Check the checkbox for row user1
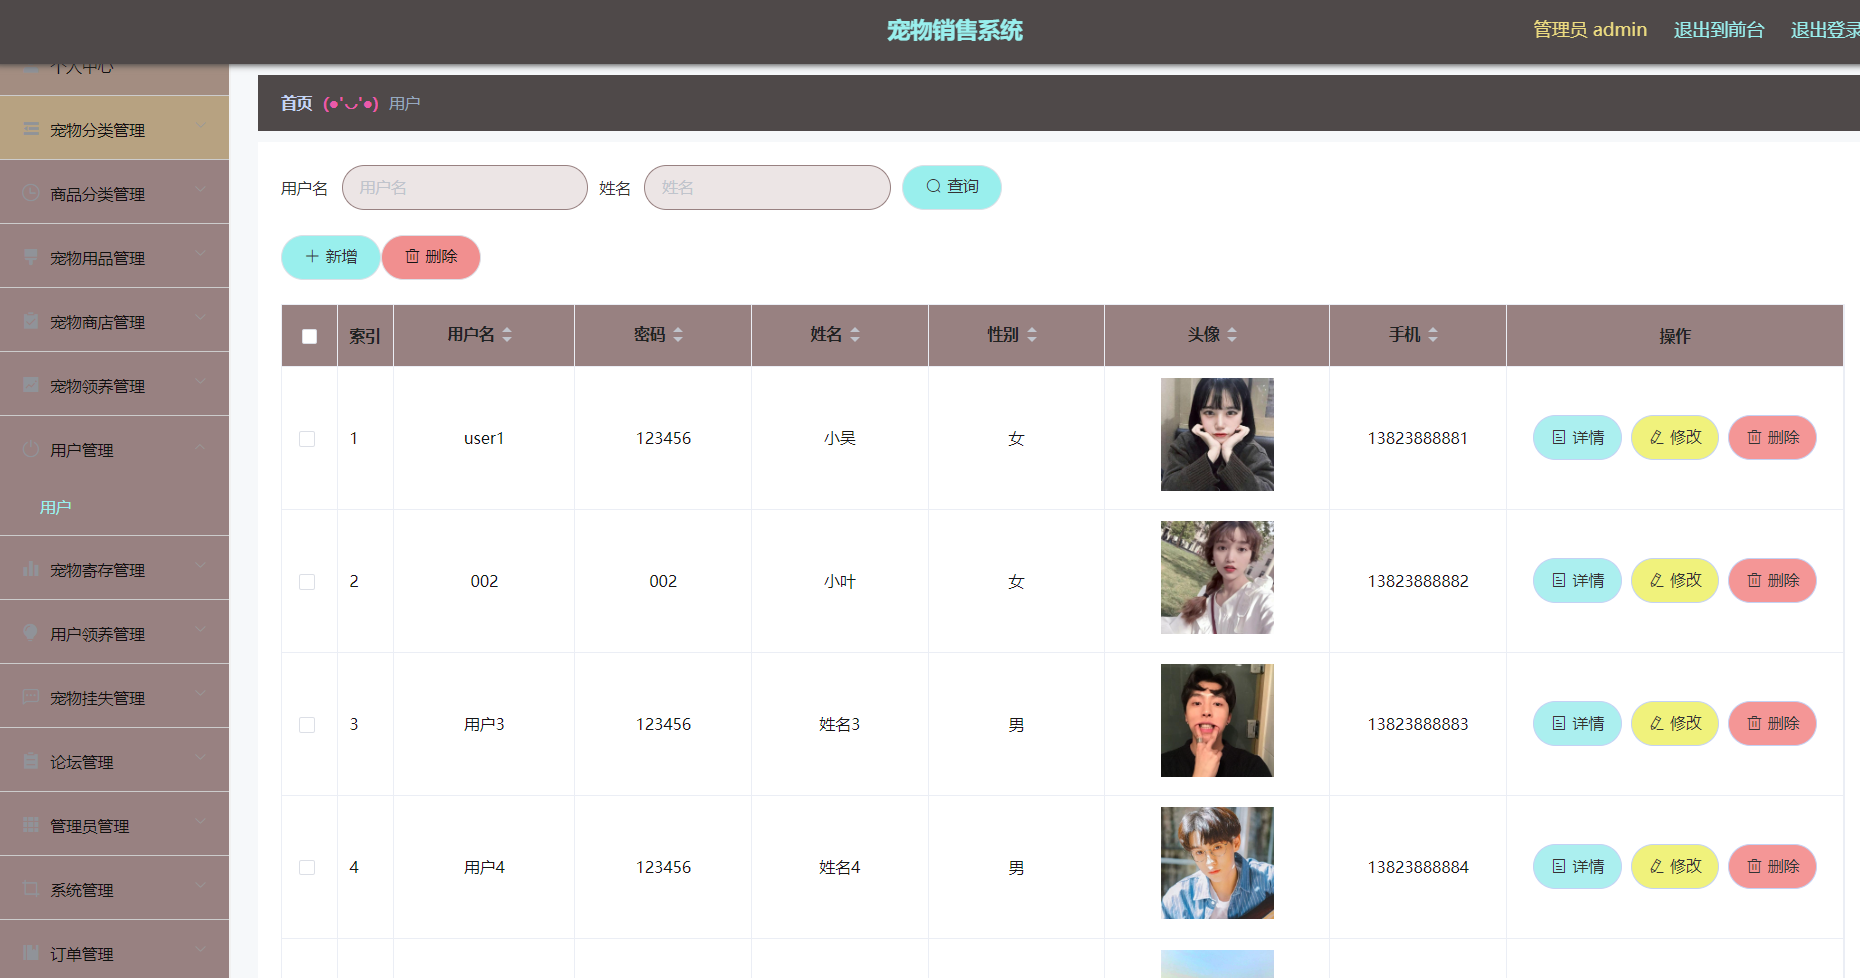This screenshot has width=1860, height=978. 307,439
